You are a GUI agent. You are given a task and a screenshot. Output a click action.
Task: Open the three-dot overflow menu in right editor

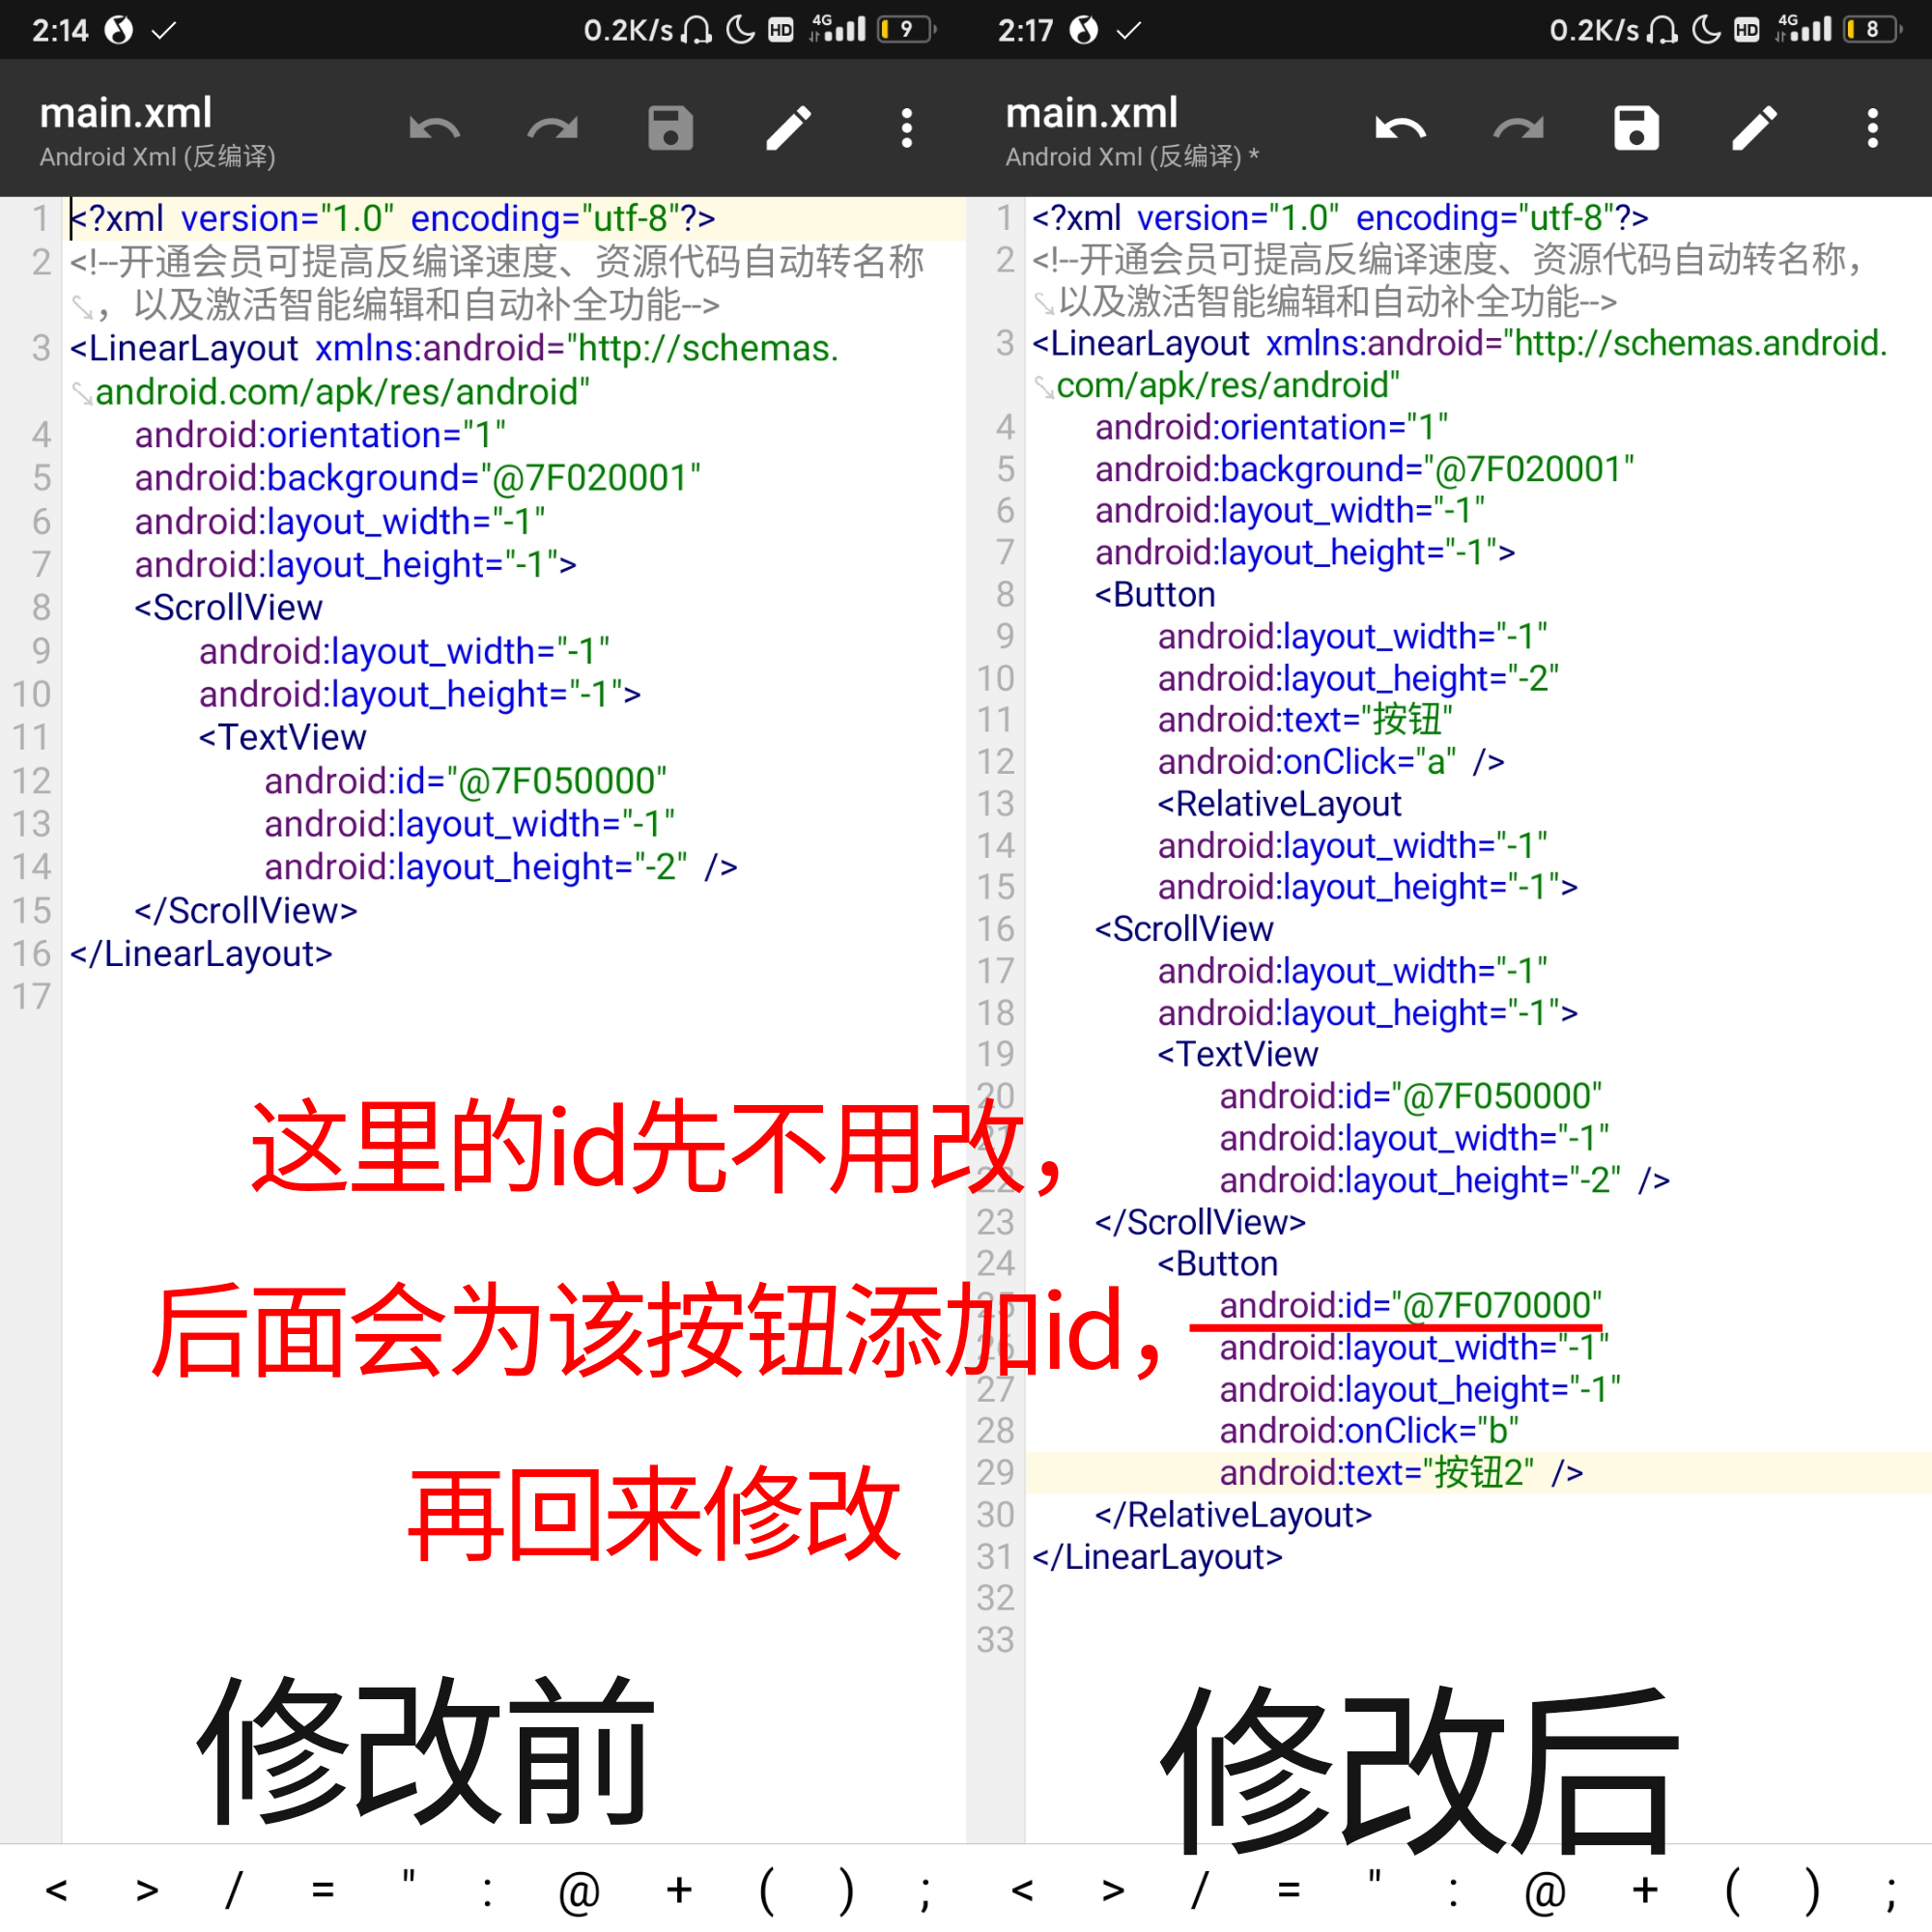[1872, 128]
